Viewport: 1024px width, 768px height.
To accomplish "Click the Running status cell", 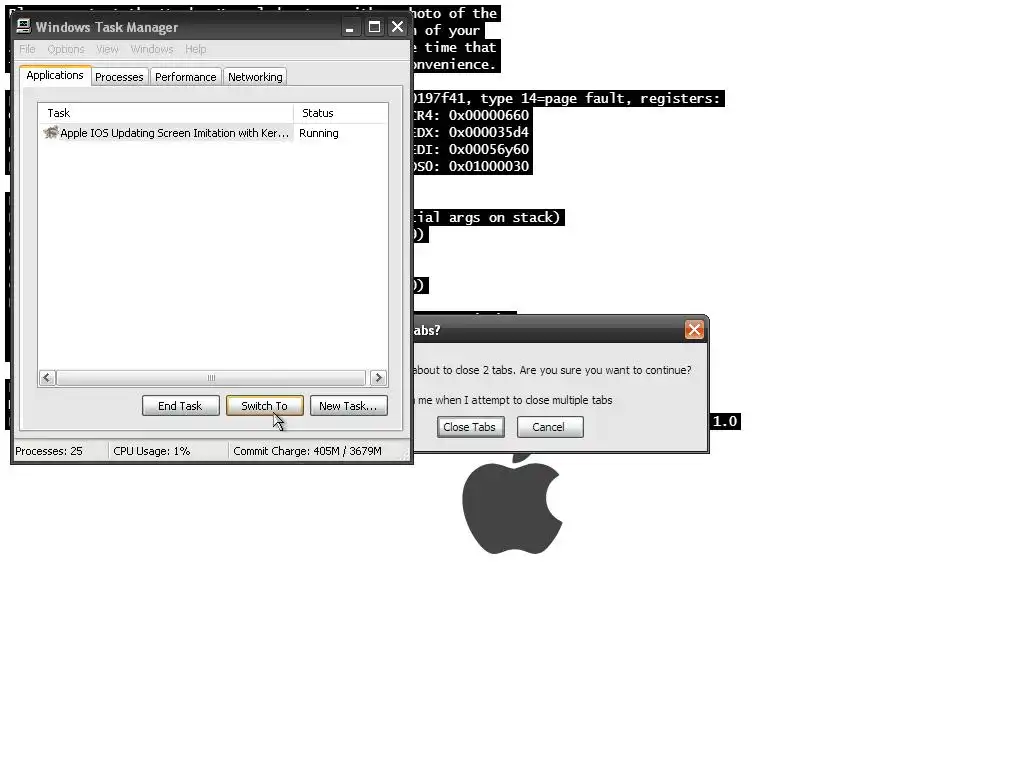I will [x=319, y=133].
